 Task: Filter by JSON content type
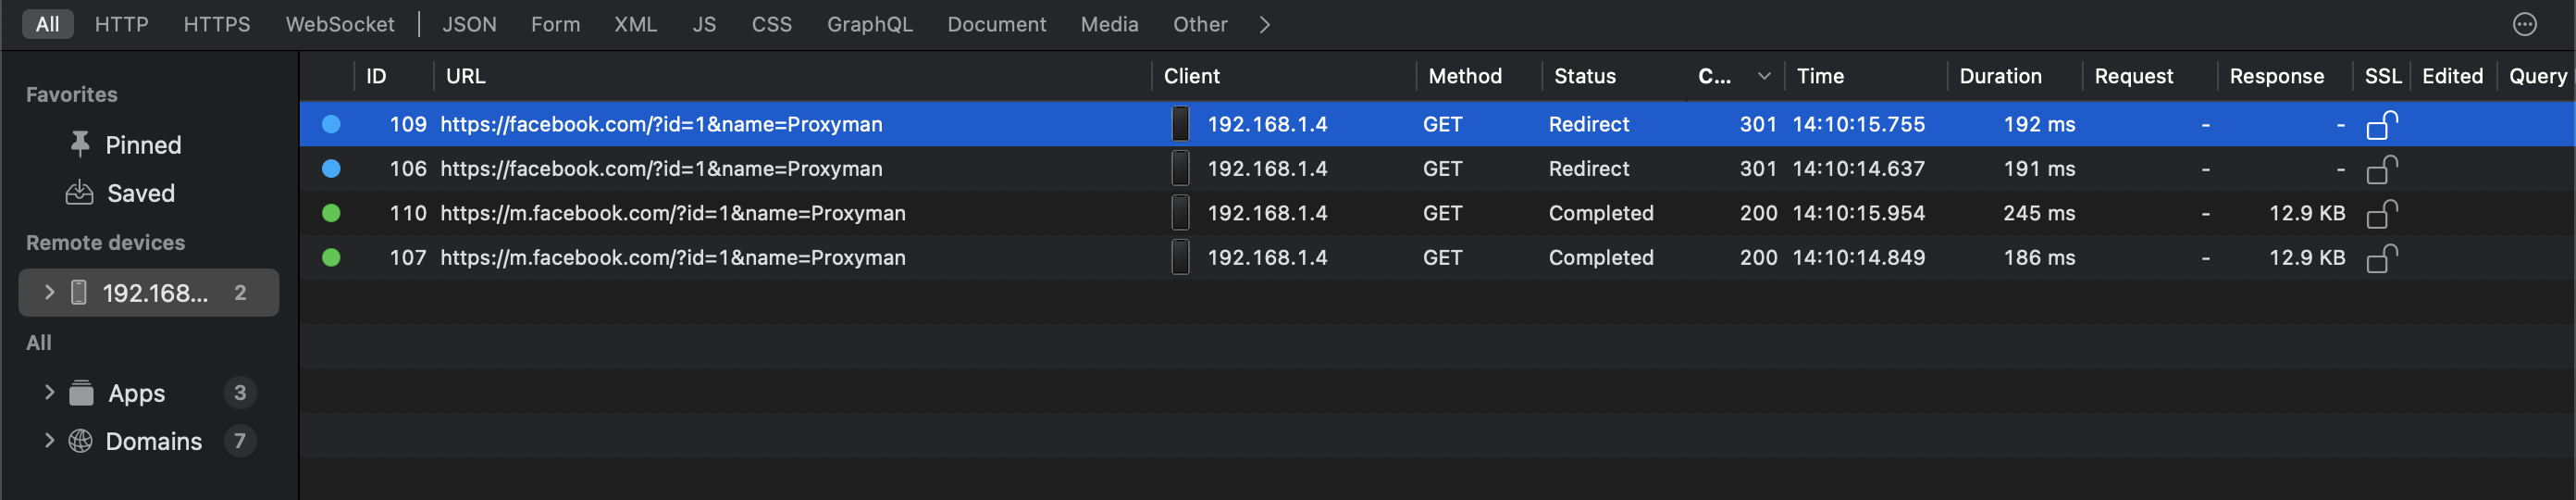pos(469,24)
